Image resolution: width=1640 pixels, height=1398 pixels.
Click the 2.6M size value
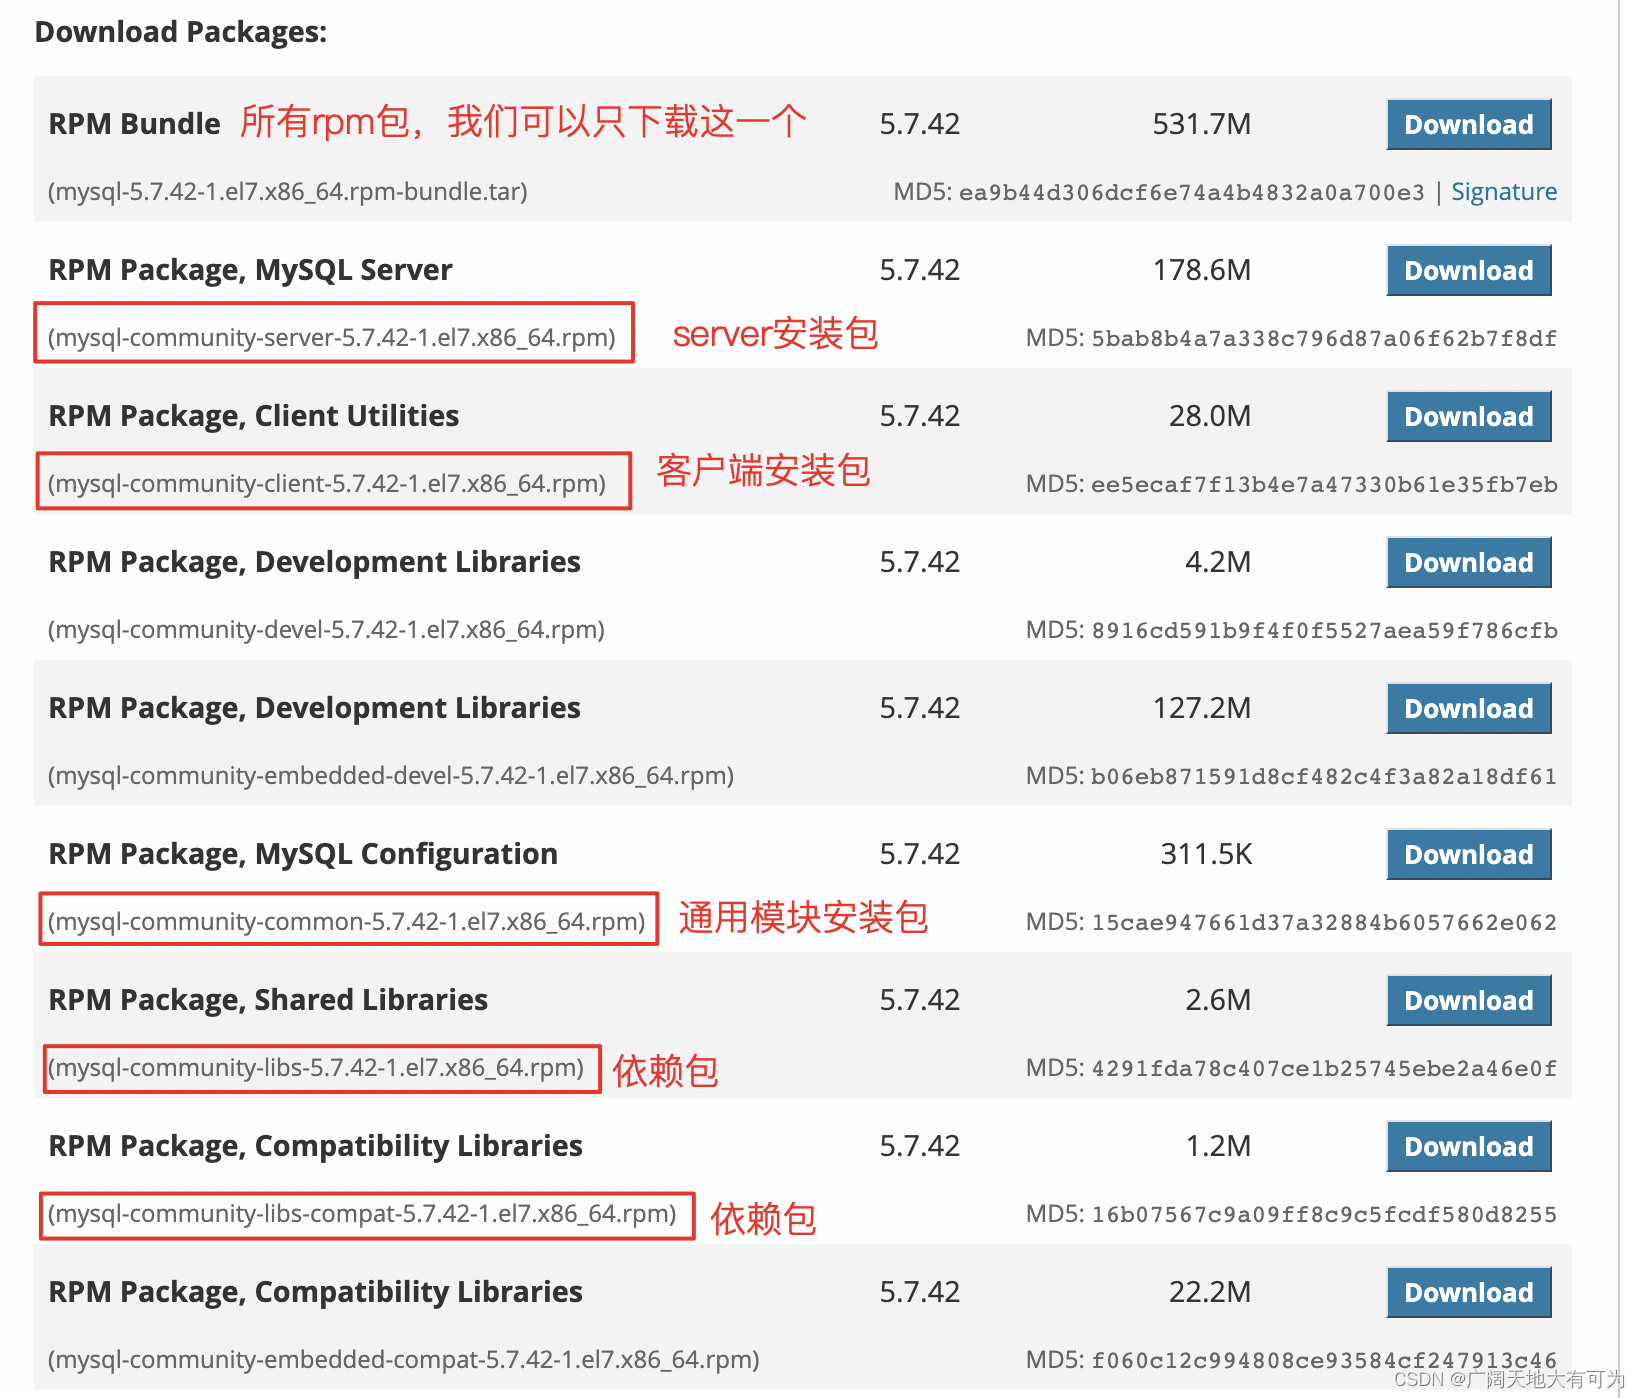coord(1218,1000)
